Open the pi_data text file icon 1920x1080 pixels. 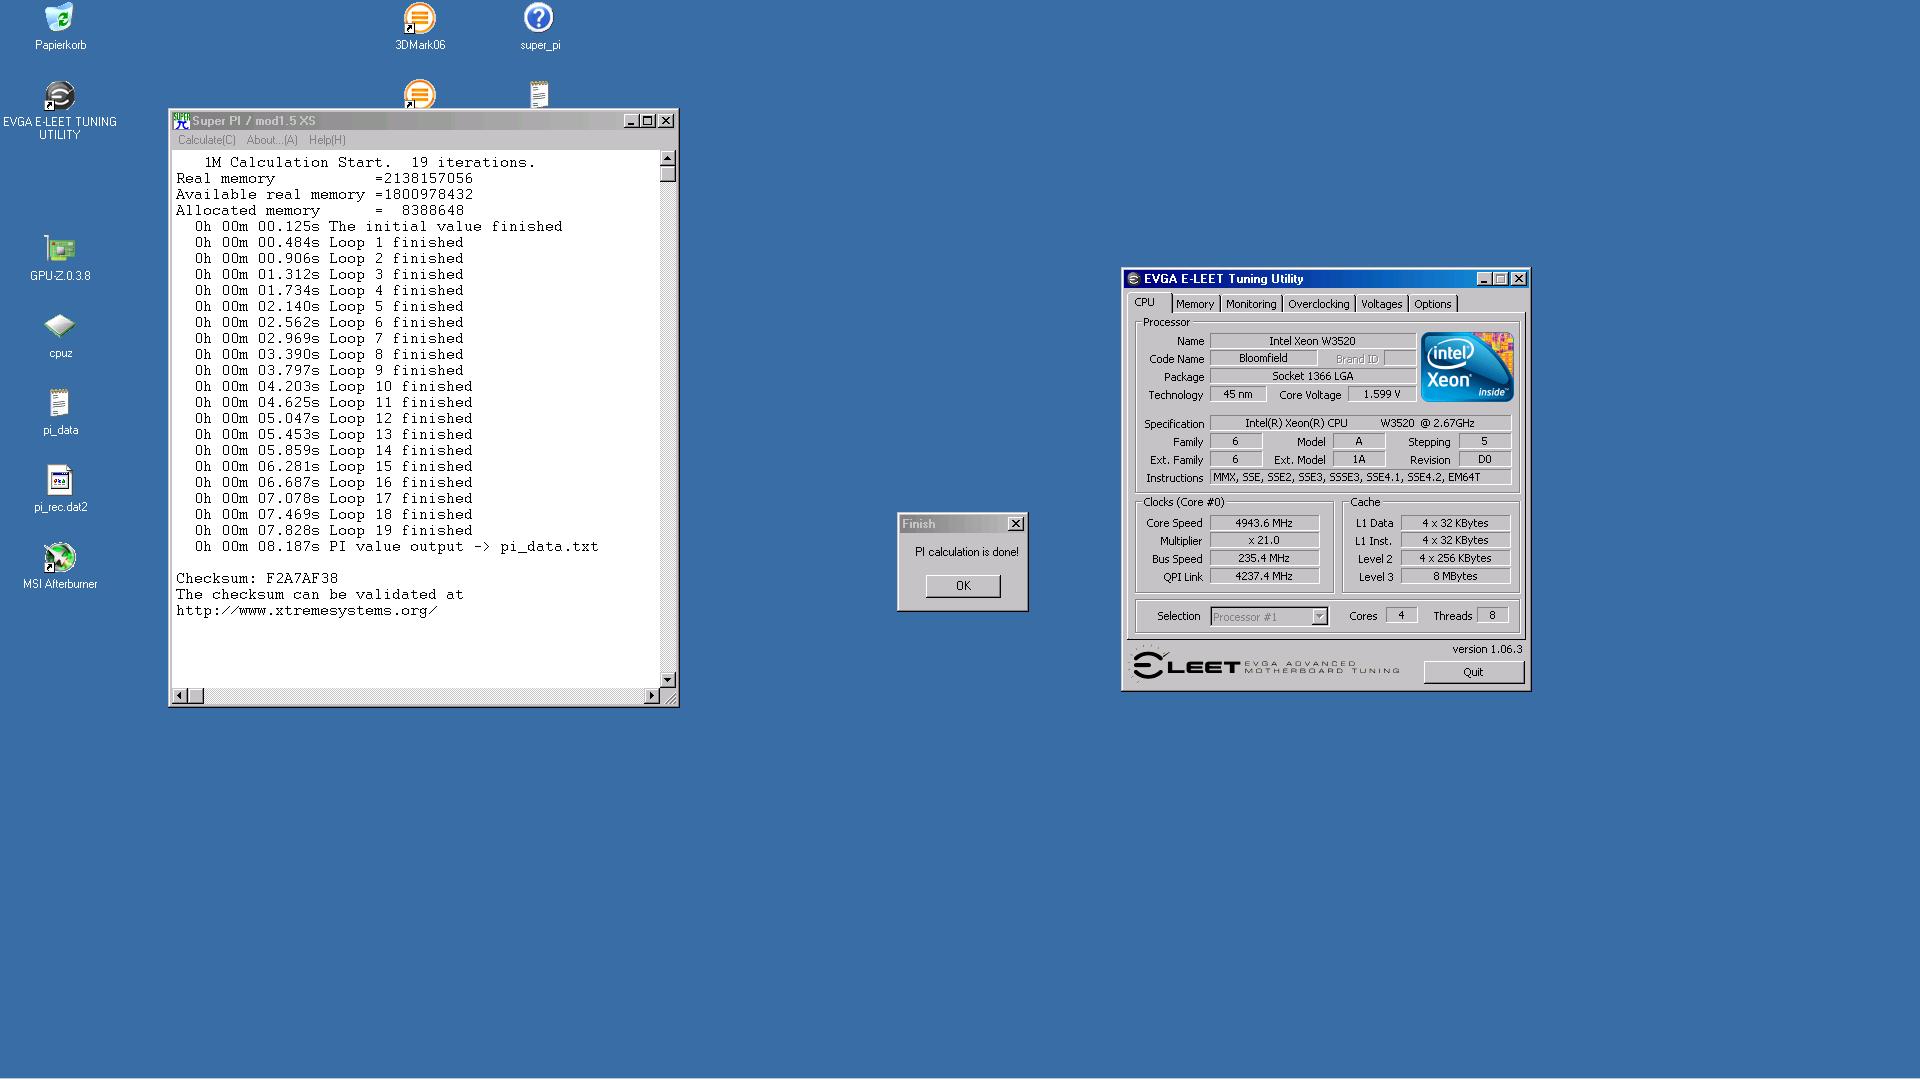60,404
